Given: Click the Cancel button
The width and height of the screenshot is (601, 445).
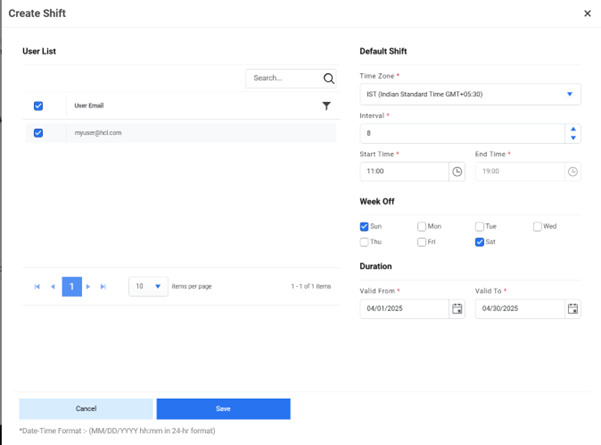Looking at the screenshot, I should 86,409.
